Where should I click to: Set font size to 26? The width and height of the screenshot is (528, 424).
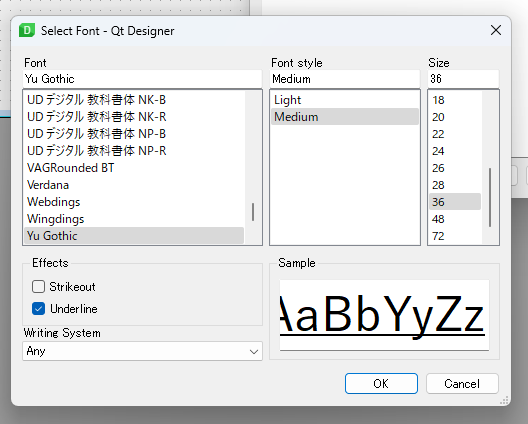click(x=455, y=168)
